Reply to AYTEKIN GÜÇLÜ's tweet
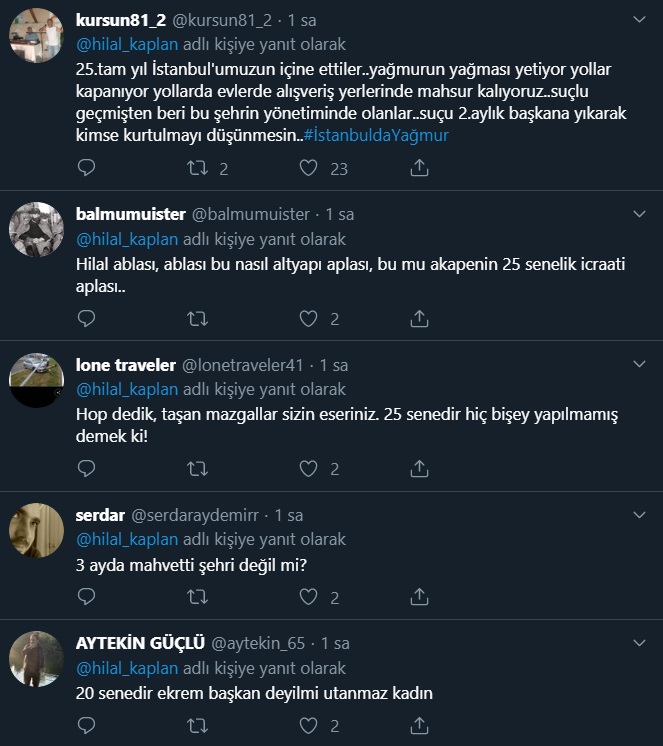This screenshot has height=746, width=663. pyautogui.click(x=87, y=726)
